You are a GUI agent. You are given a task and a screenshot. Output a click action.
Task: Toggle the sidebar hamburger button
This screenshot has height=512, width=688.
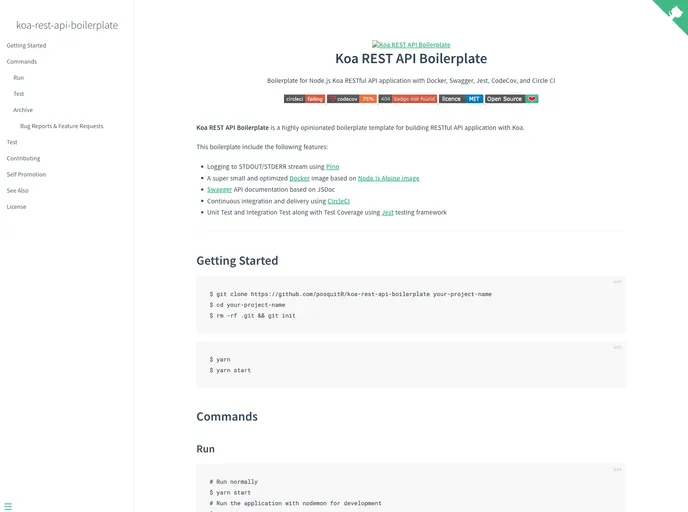click(x=8, y=506)
